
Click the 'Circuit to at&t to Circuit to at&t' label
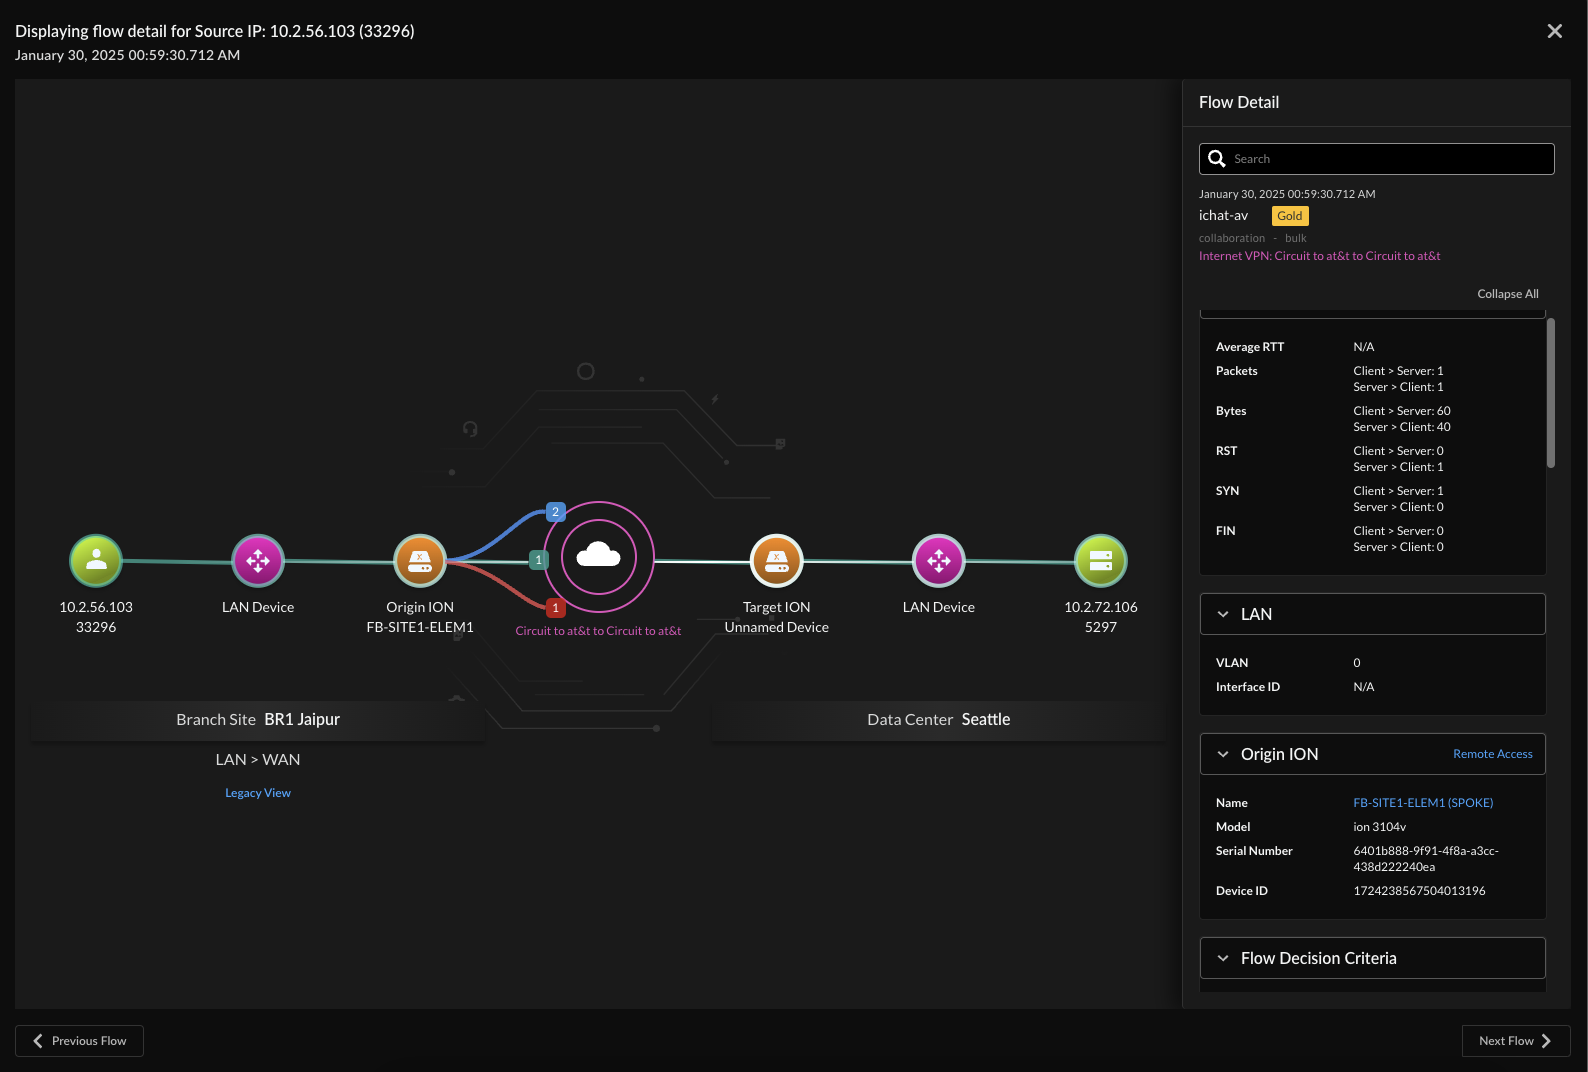pos(598,631)
